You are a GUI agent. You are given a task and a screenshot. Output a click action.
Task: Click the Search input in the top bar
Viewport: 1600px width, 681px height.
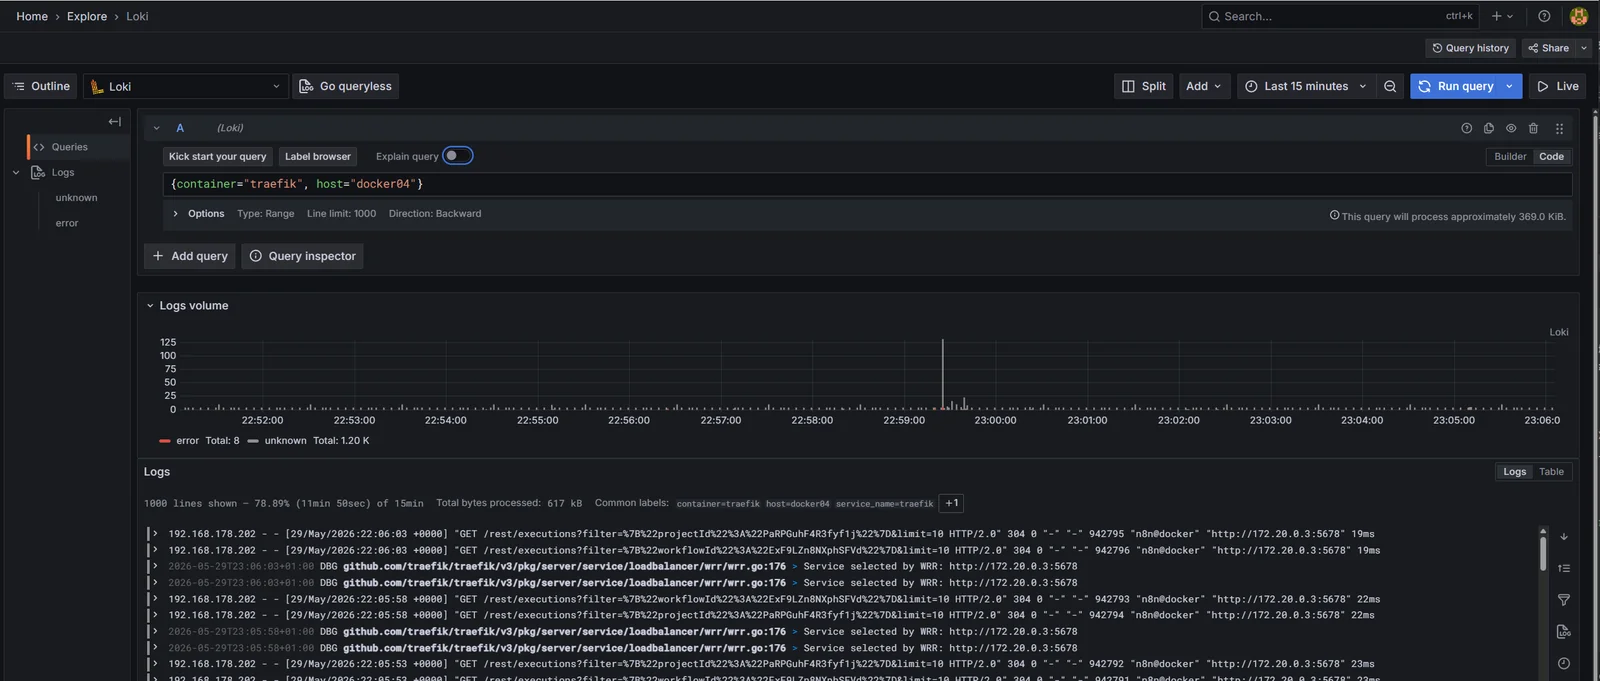(x=1340, y=16)
